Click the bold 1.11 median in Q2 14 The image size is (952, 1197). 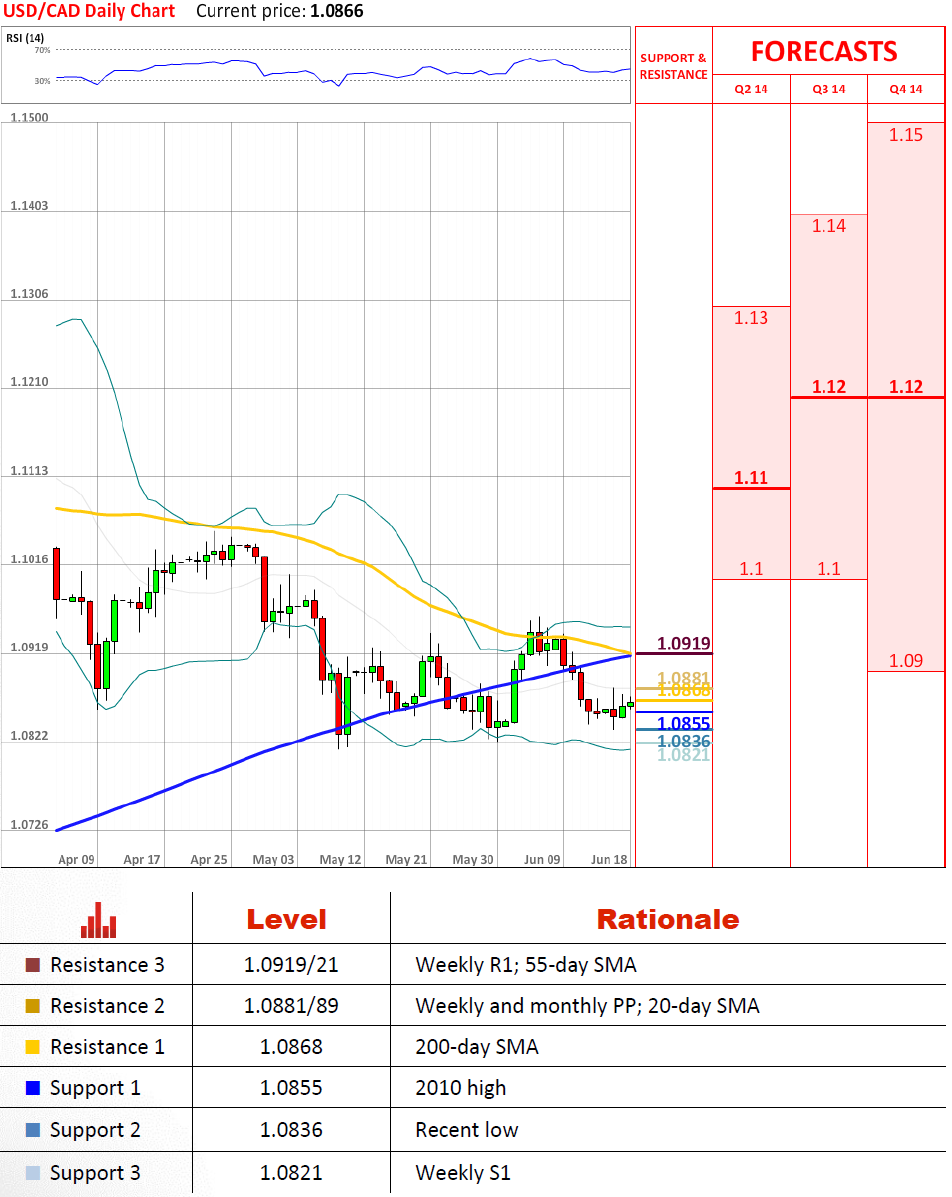click(751, 478)
